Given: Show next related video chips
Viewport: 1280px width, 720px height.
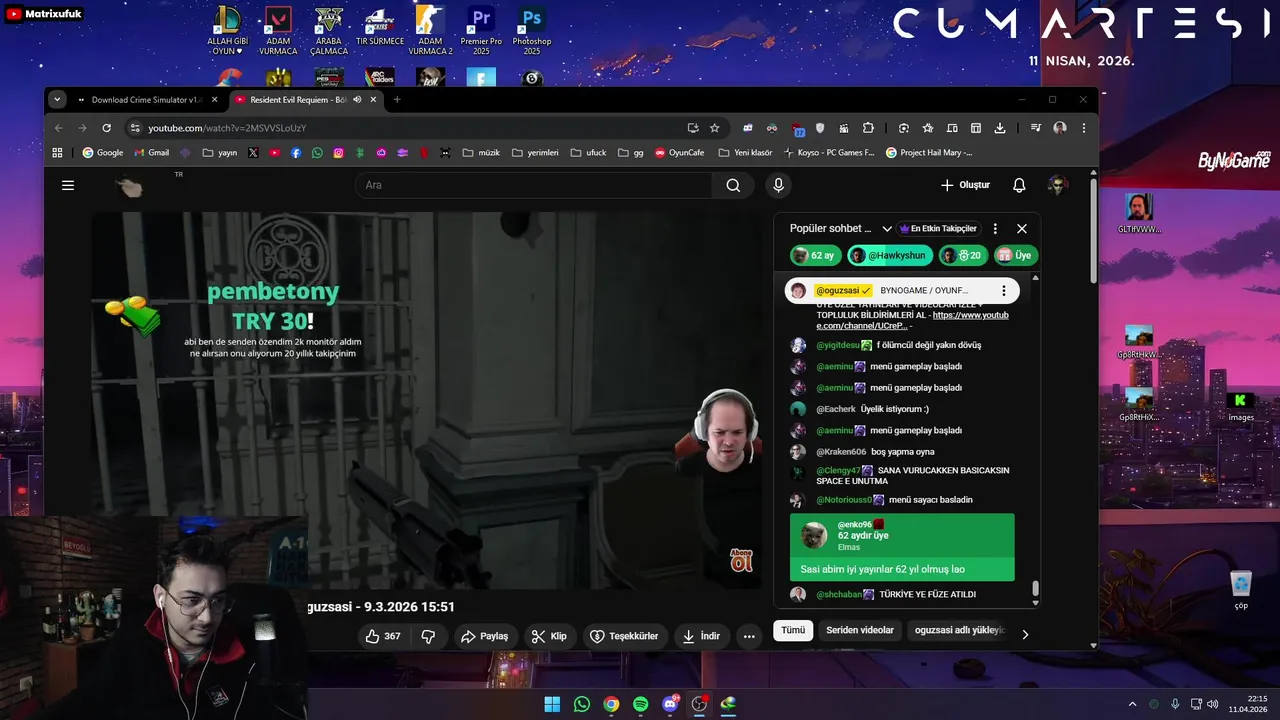Looking at the screenshot, I should point(1024,634).
